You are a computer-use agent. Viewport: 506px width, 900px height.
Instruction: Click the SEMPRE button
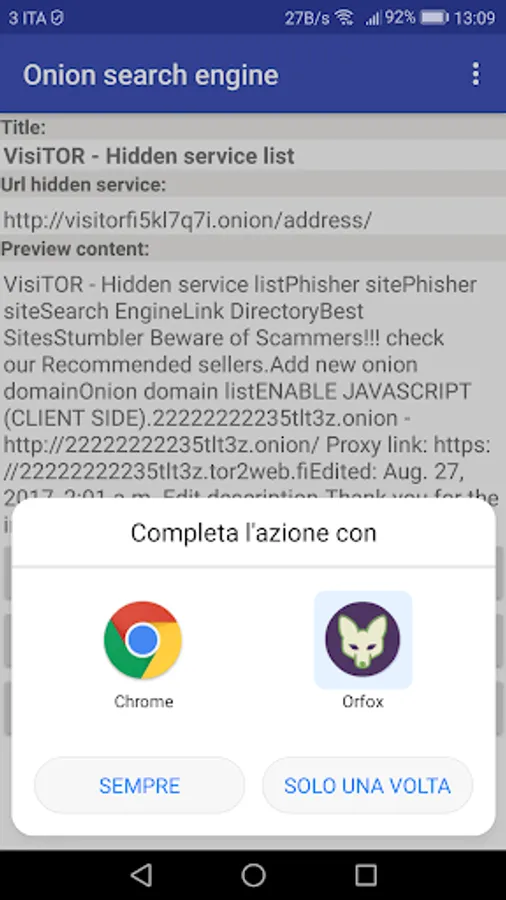click(139, 785)
